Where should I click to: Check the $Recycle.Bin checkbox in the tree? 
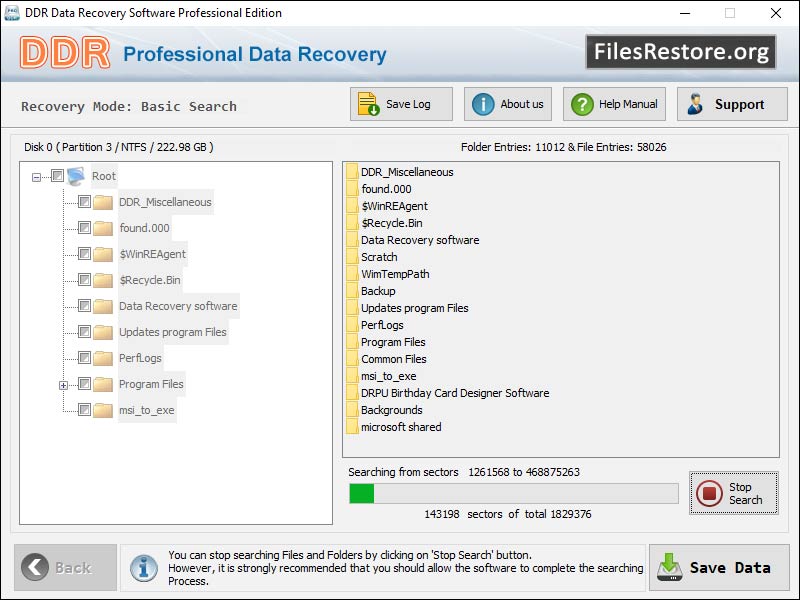coord(83,279)
